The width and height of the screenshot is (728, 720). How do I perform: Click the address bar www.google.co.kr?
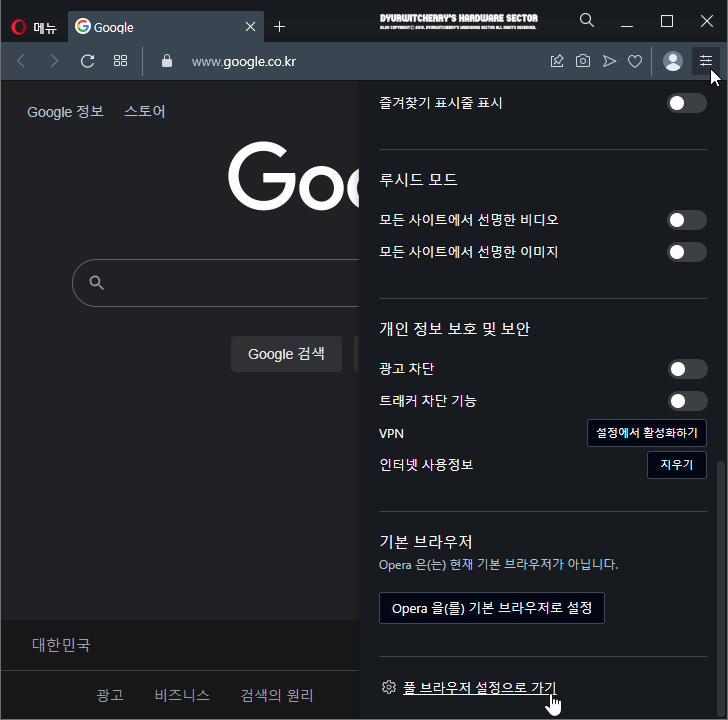[244, 61]
